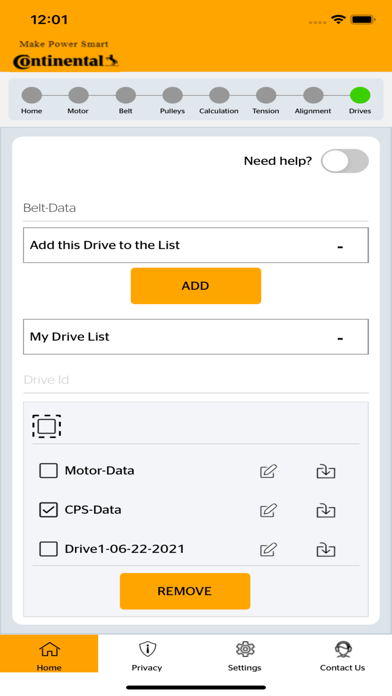Click the REMOVE button
The width and height of the screenshot is (392, 696).
tap(185, 591)
